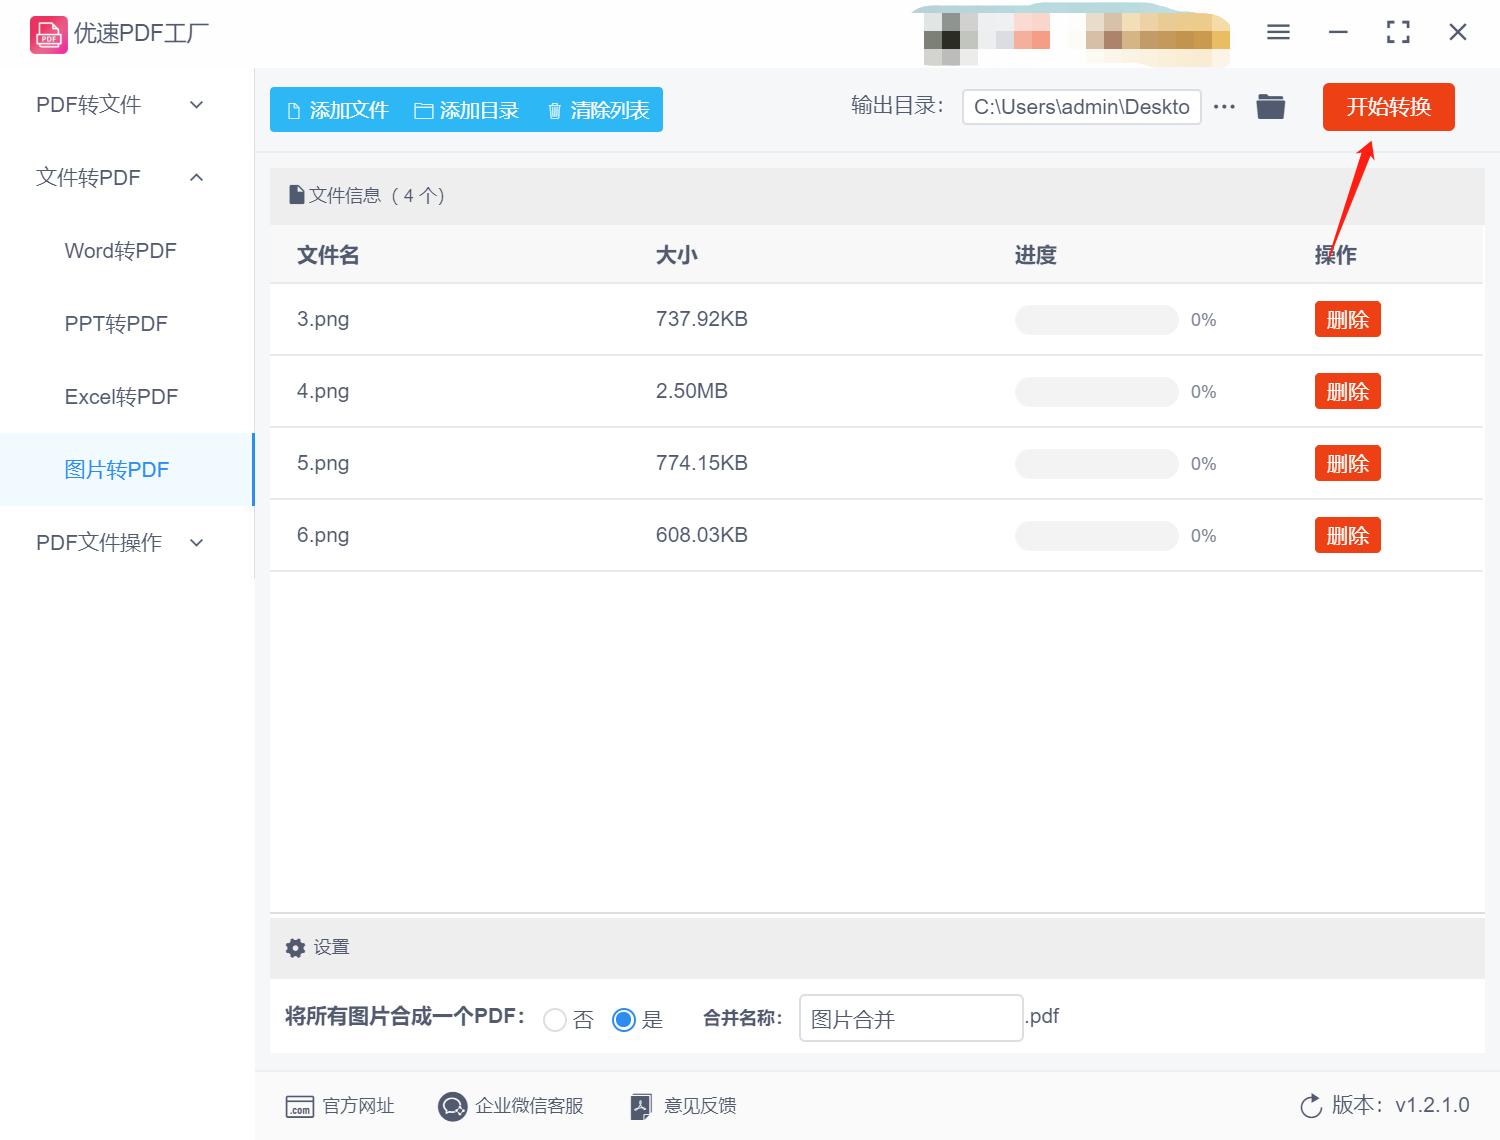The image size is (1500, 1140).
Task: Click the 合并名称 filename input field
Action: click(909, 1017)
